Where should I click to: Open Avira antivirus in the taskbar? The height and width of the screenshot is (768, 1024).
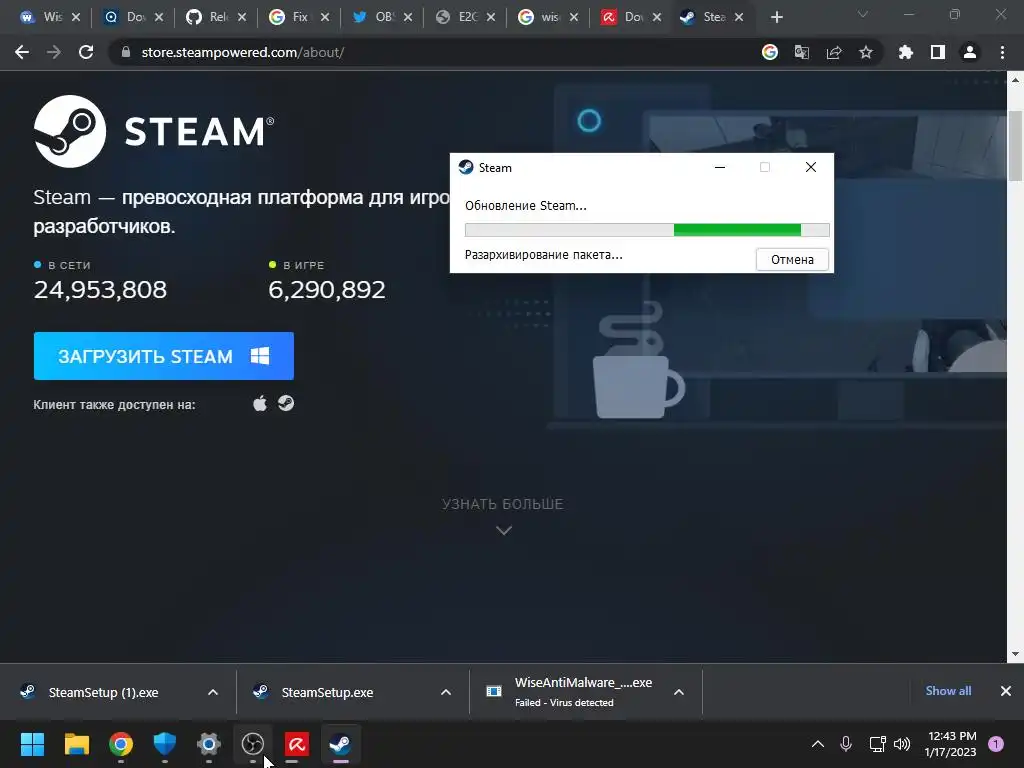(296, 744)
